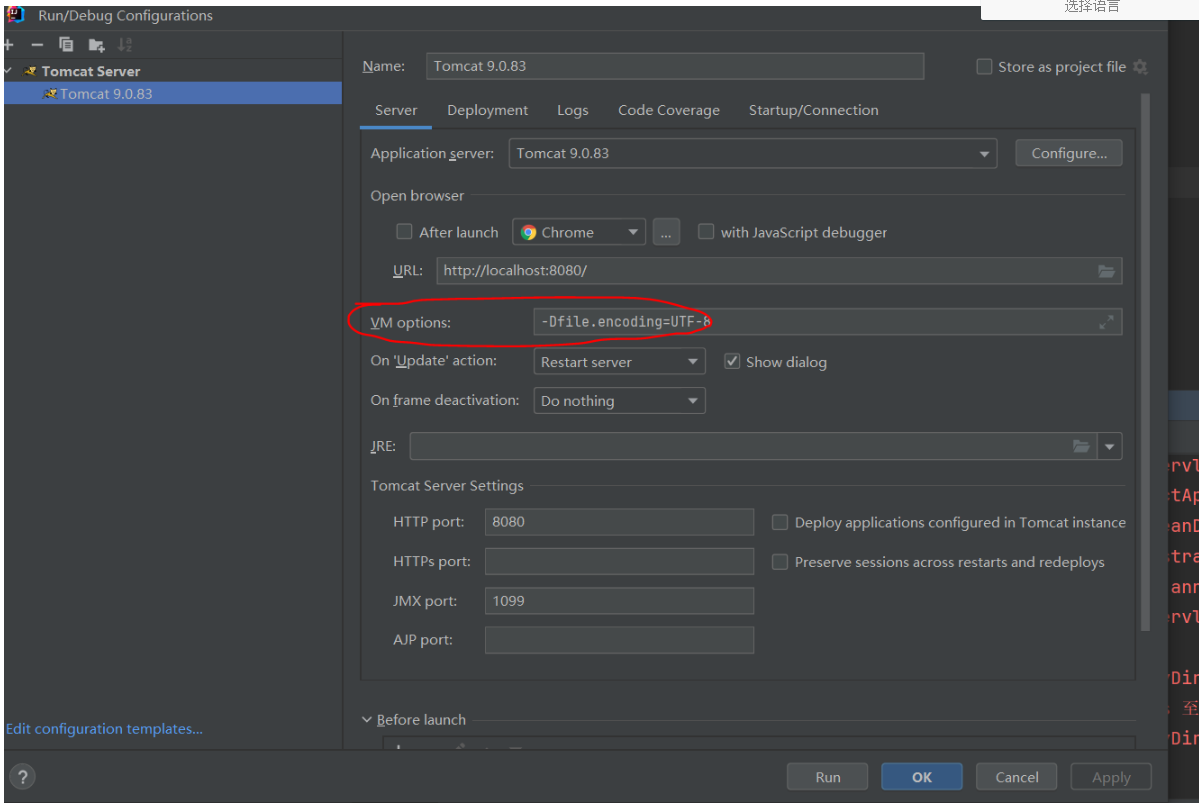Click the Open browser section label
The height and width of the screenshot is (809, 1199).
coord(417,196)
